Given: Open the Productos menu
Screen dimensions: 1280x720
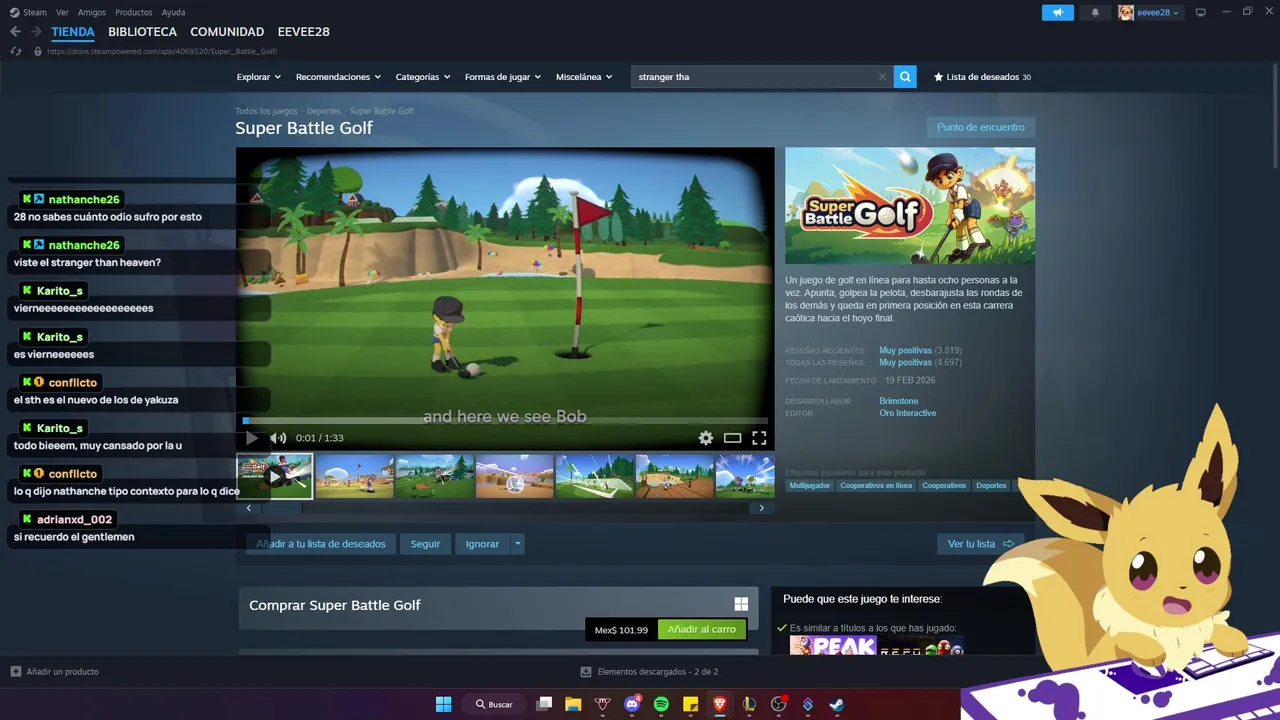Looking at the screenshot, I should (133, 12).
